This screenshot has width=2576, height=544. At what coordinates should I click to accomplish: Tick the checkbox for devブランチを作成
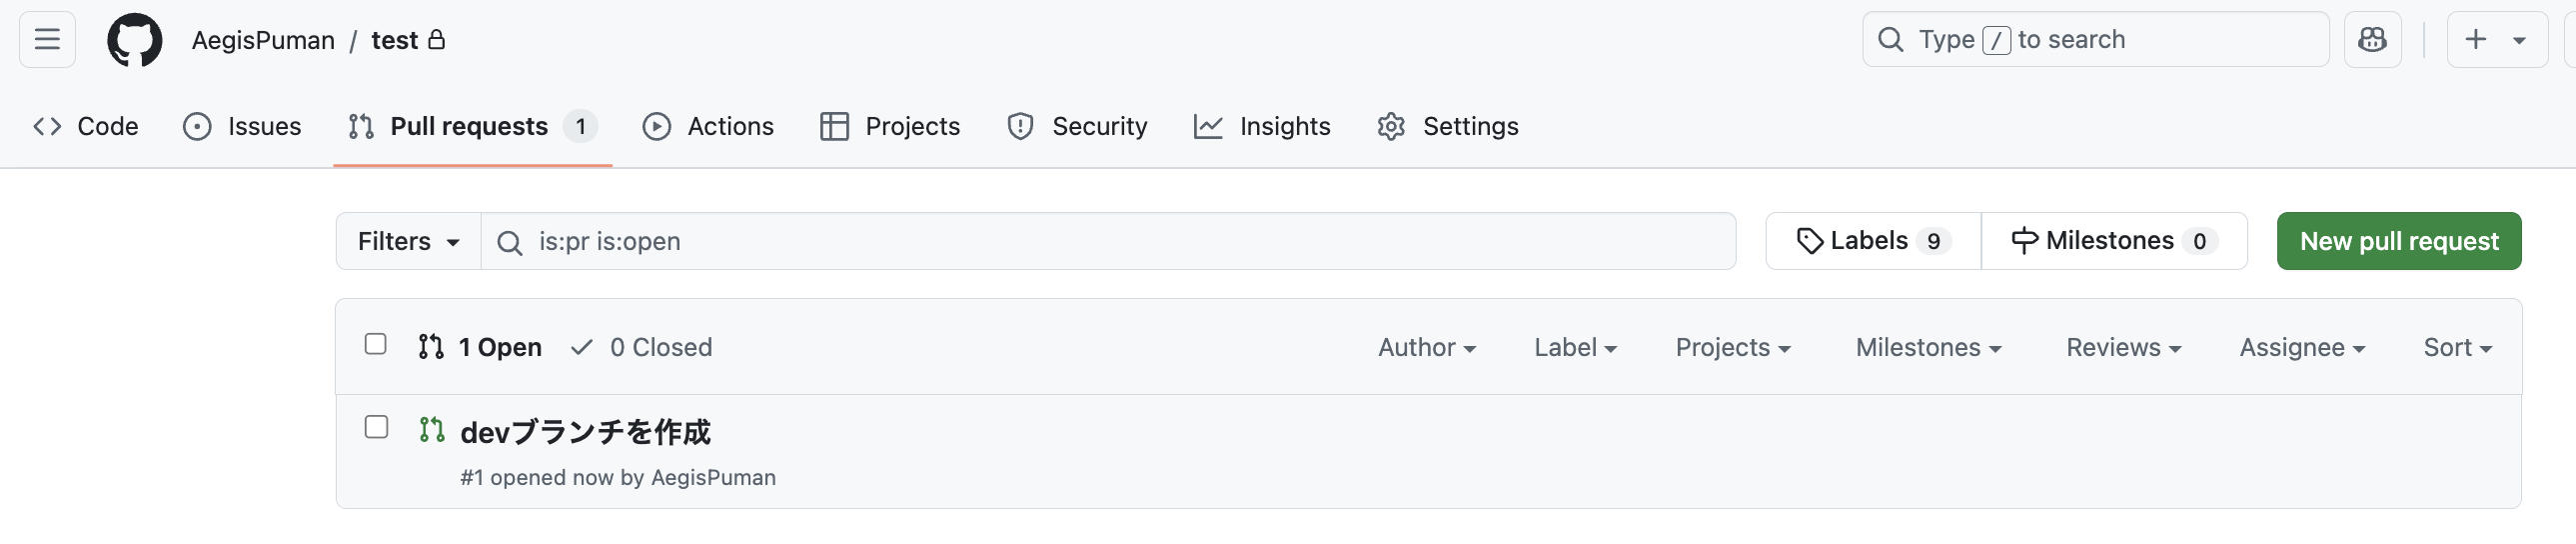(376, 427)
